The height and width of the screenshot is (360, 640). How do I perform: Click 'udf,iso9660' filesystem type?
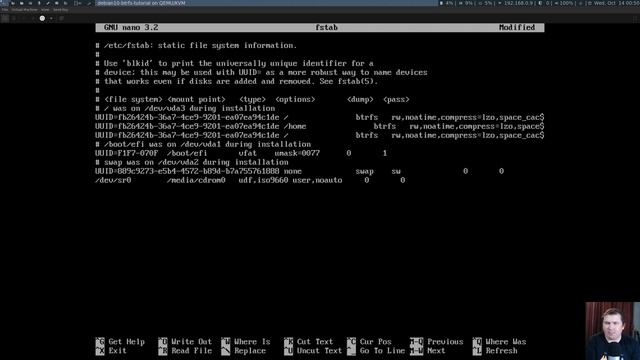point(264,180)
